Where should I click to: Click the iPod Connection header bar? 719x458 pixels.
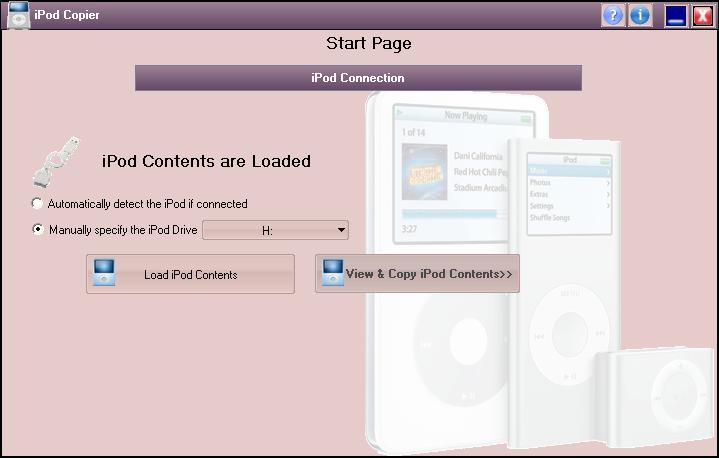[x=358, y=78]
